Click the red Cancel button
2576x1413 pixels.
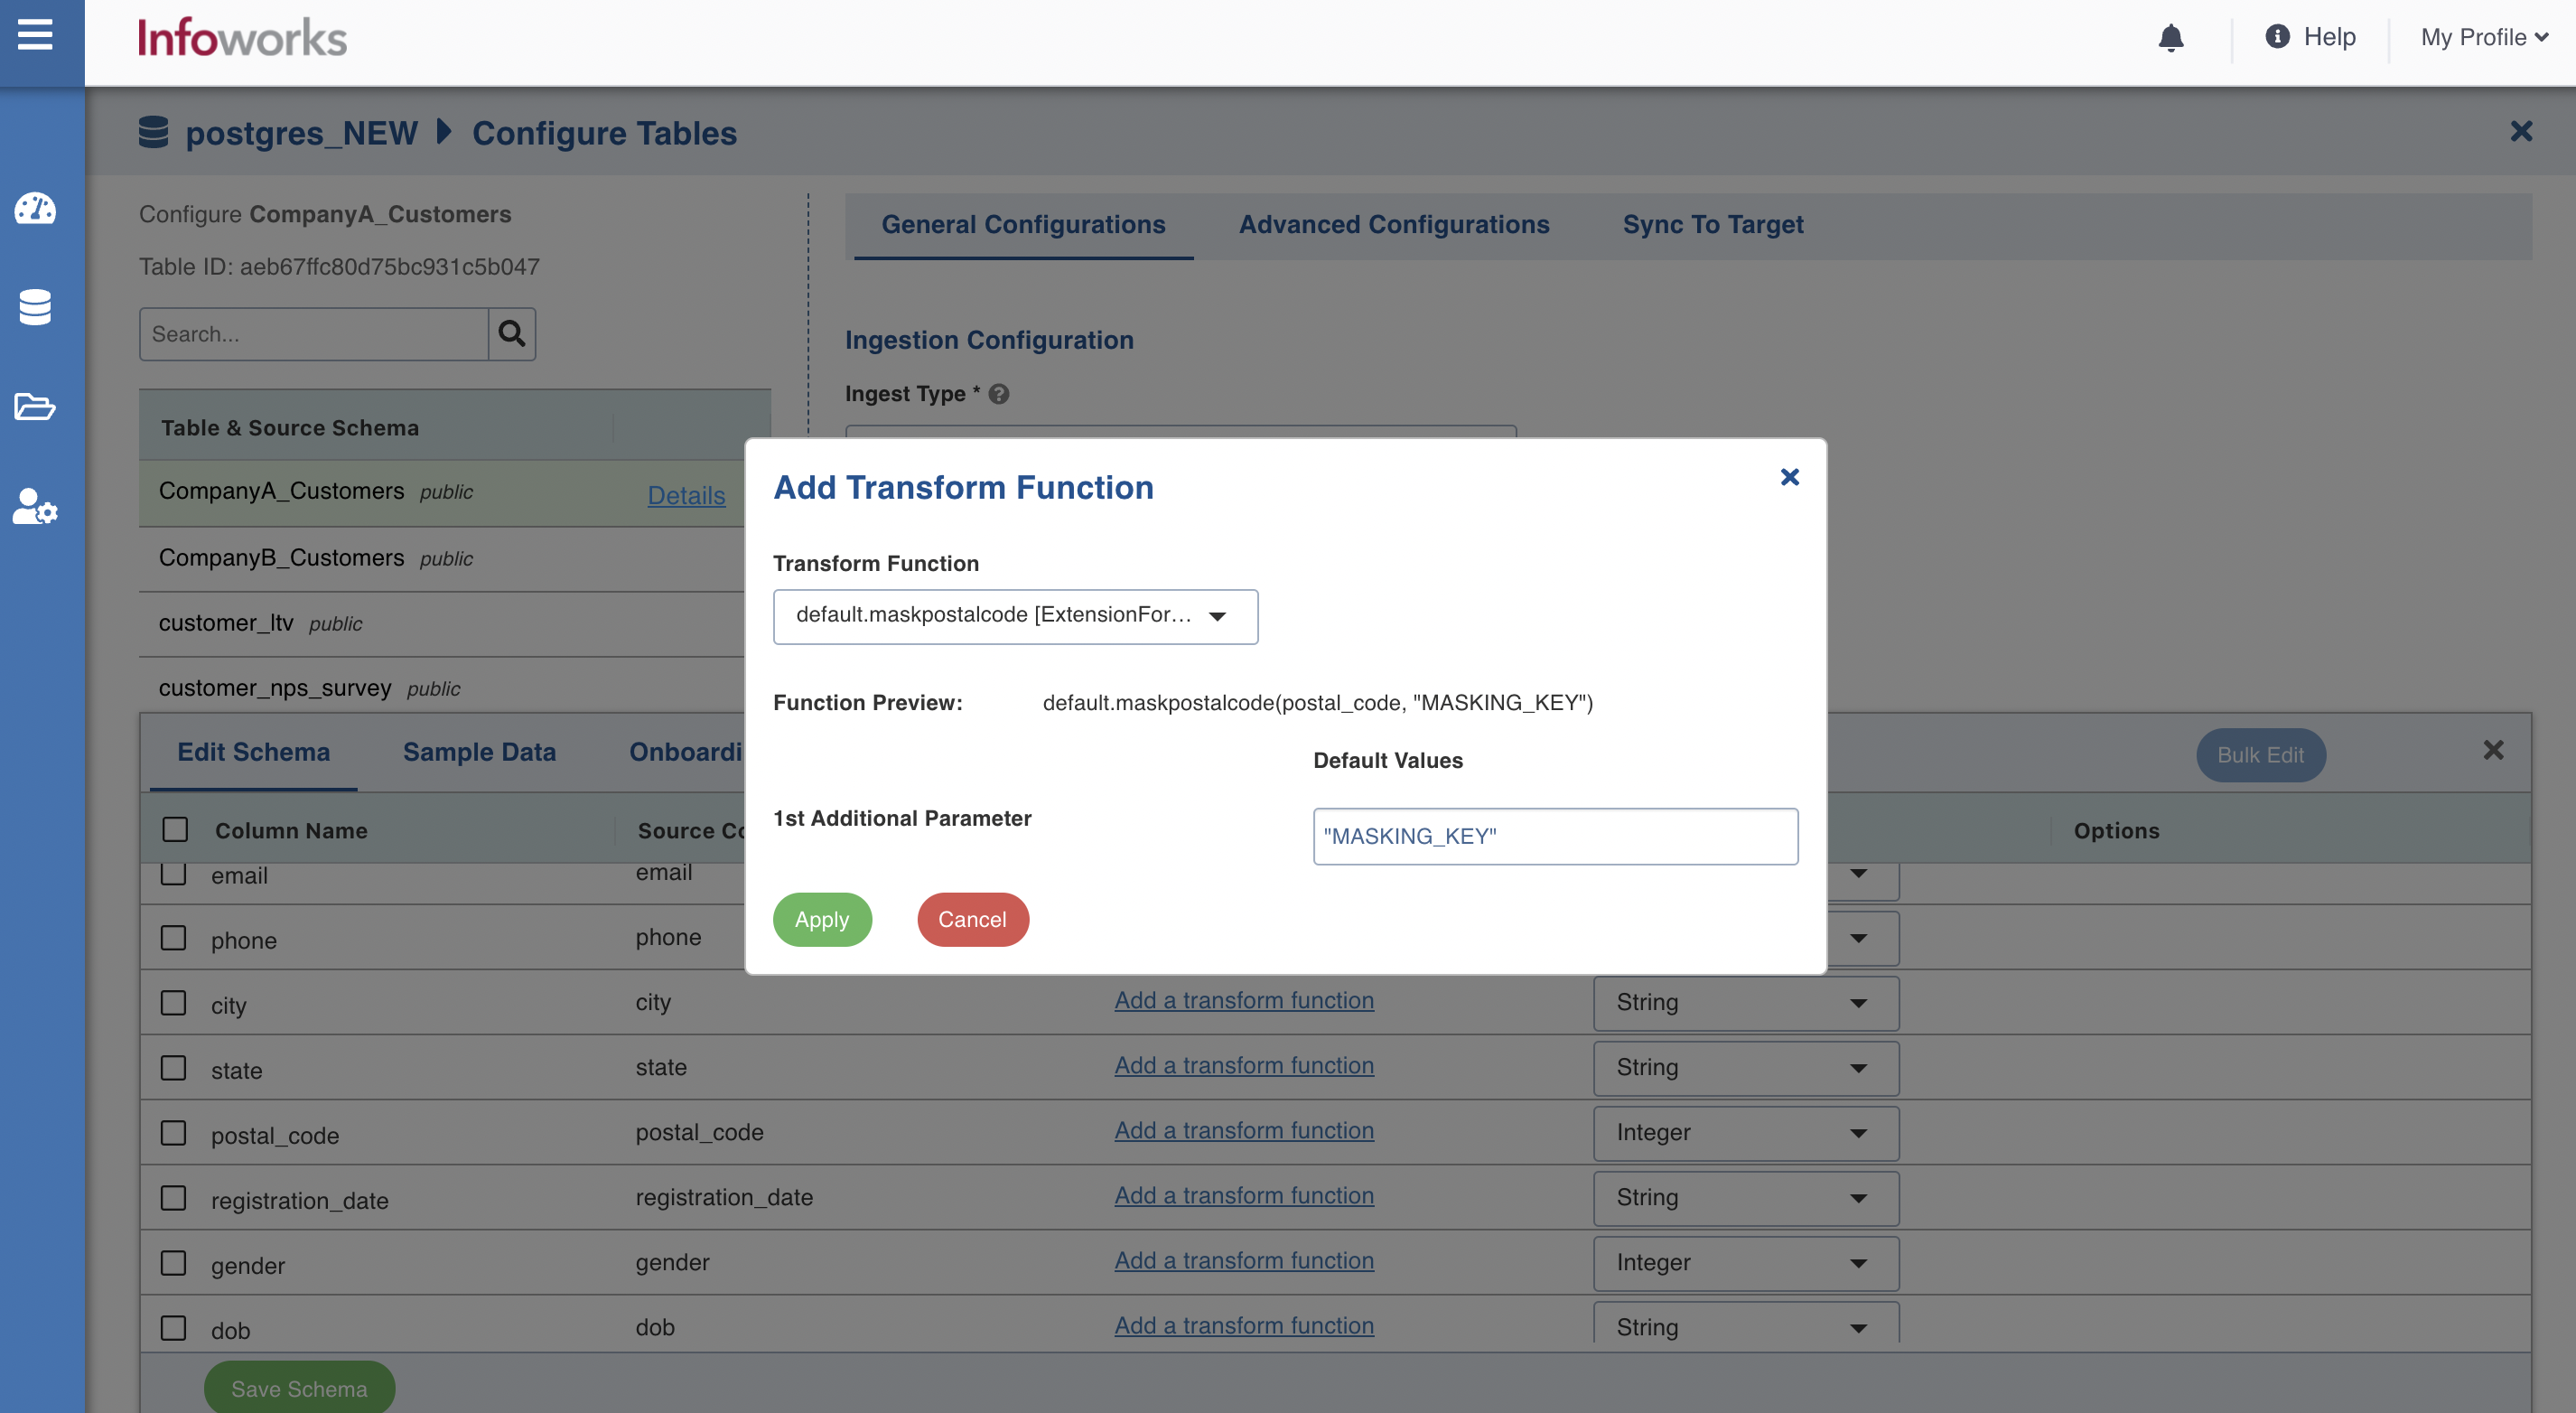click(x=972, y=919)
